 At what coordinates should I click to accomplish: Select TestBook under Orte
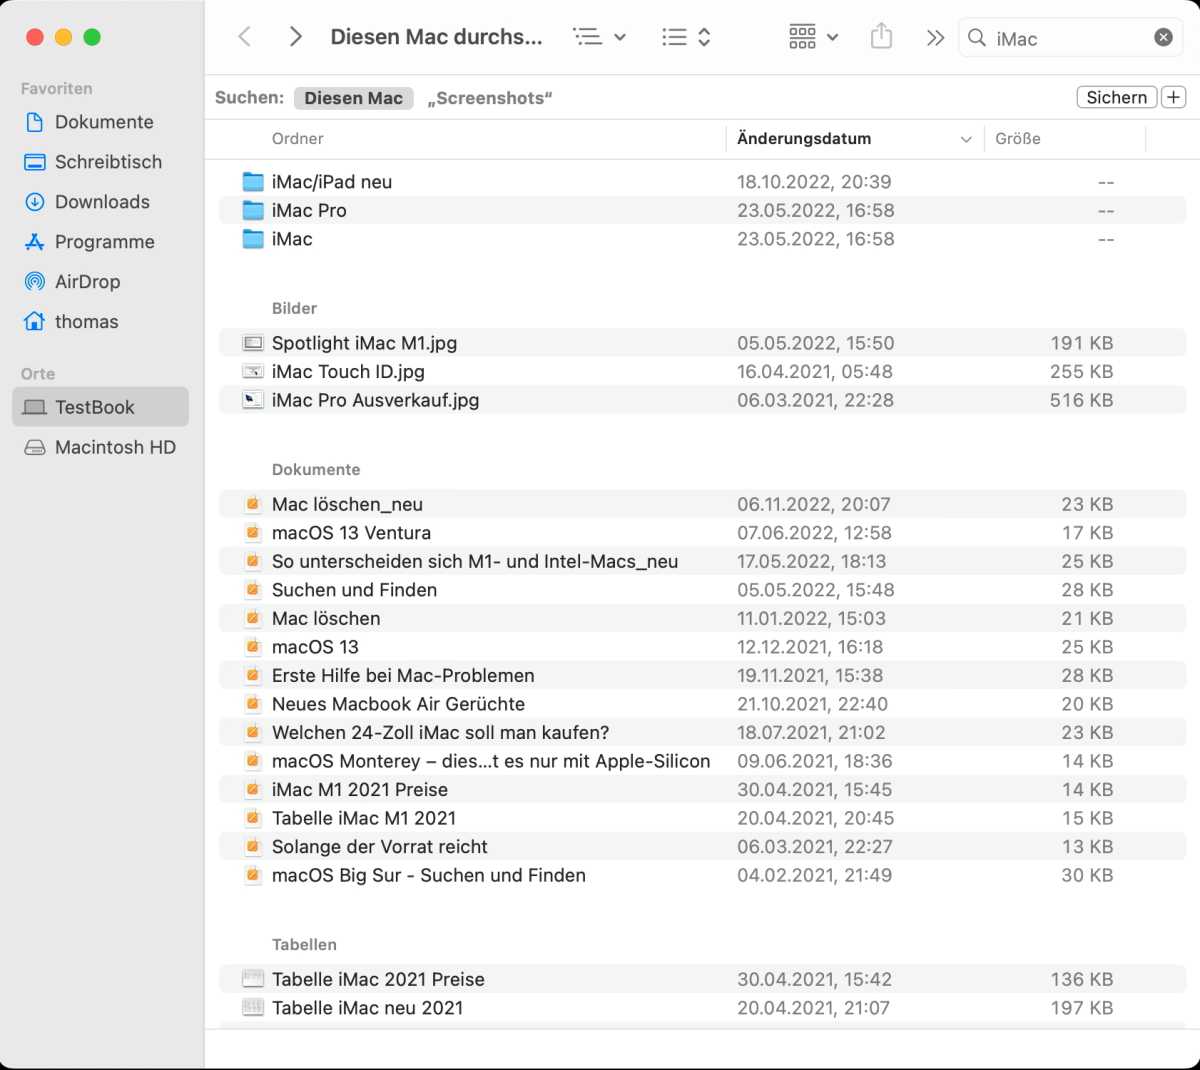[100, 407]
